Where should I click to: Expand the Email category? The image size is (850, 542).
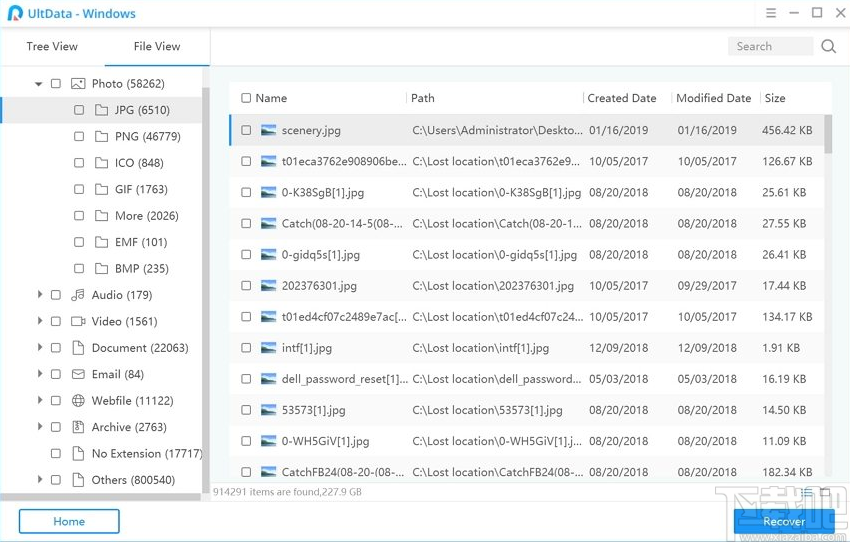(39, 373)
